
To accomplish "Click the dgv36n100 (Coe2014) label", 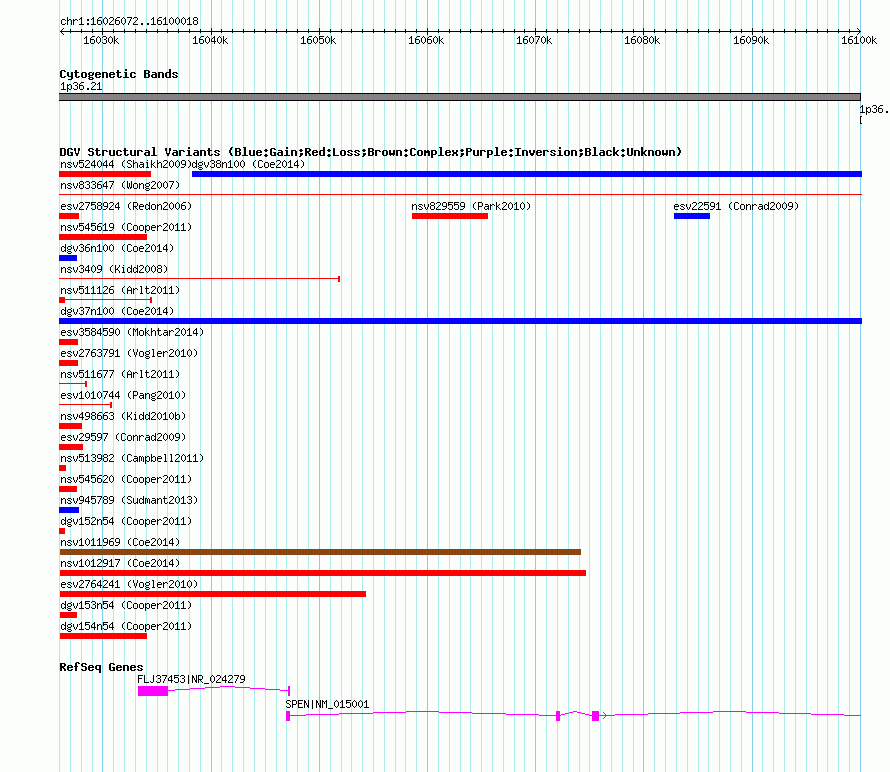I will 117,248.
